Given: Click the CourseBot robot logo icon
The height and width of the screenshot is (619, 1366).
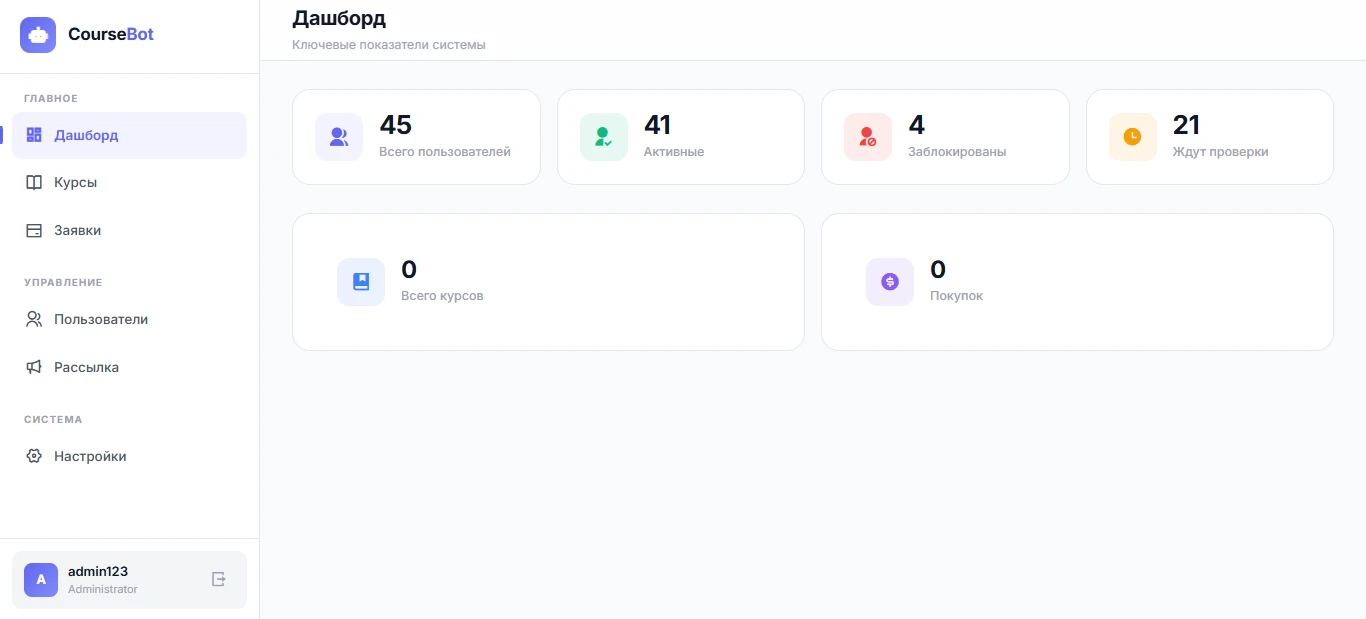Looking at the screenshot, I should (x=38, y=35).
